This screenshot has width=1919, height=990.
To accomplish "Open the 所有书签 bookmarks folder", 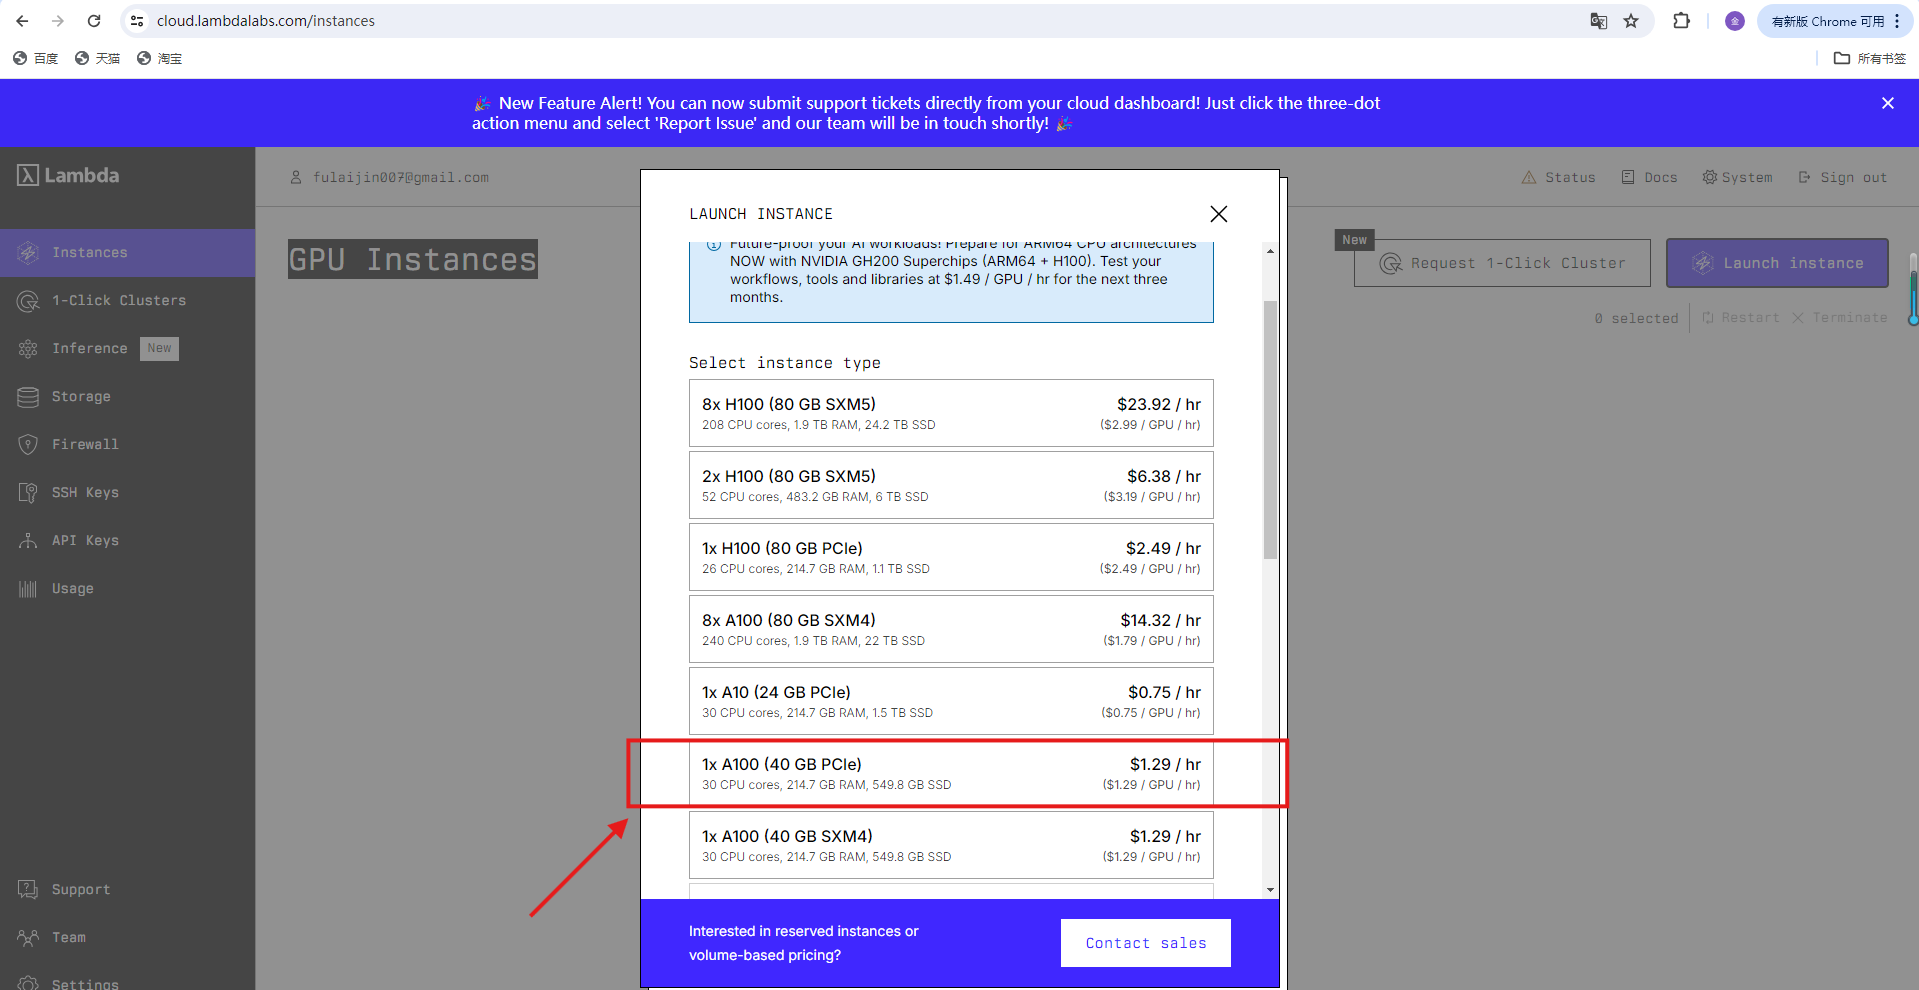I will point(1870,59).
